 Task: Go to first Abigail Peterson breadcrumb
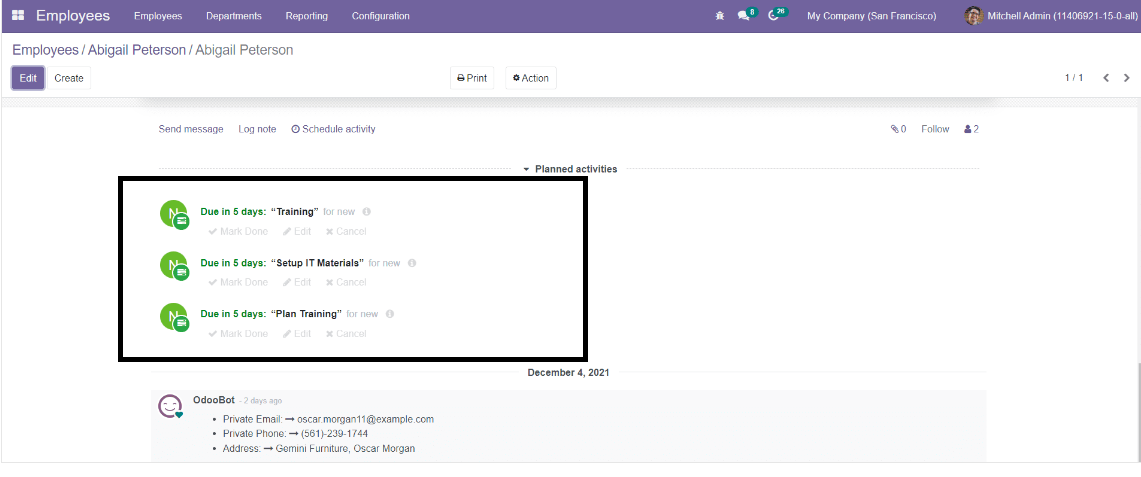137,50
